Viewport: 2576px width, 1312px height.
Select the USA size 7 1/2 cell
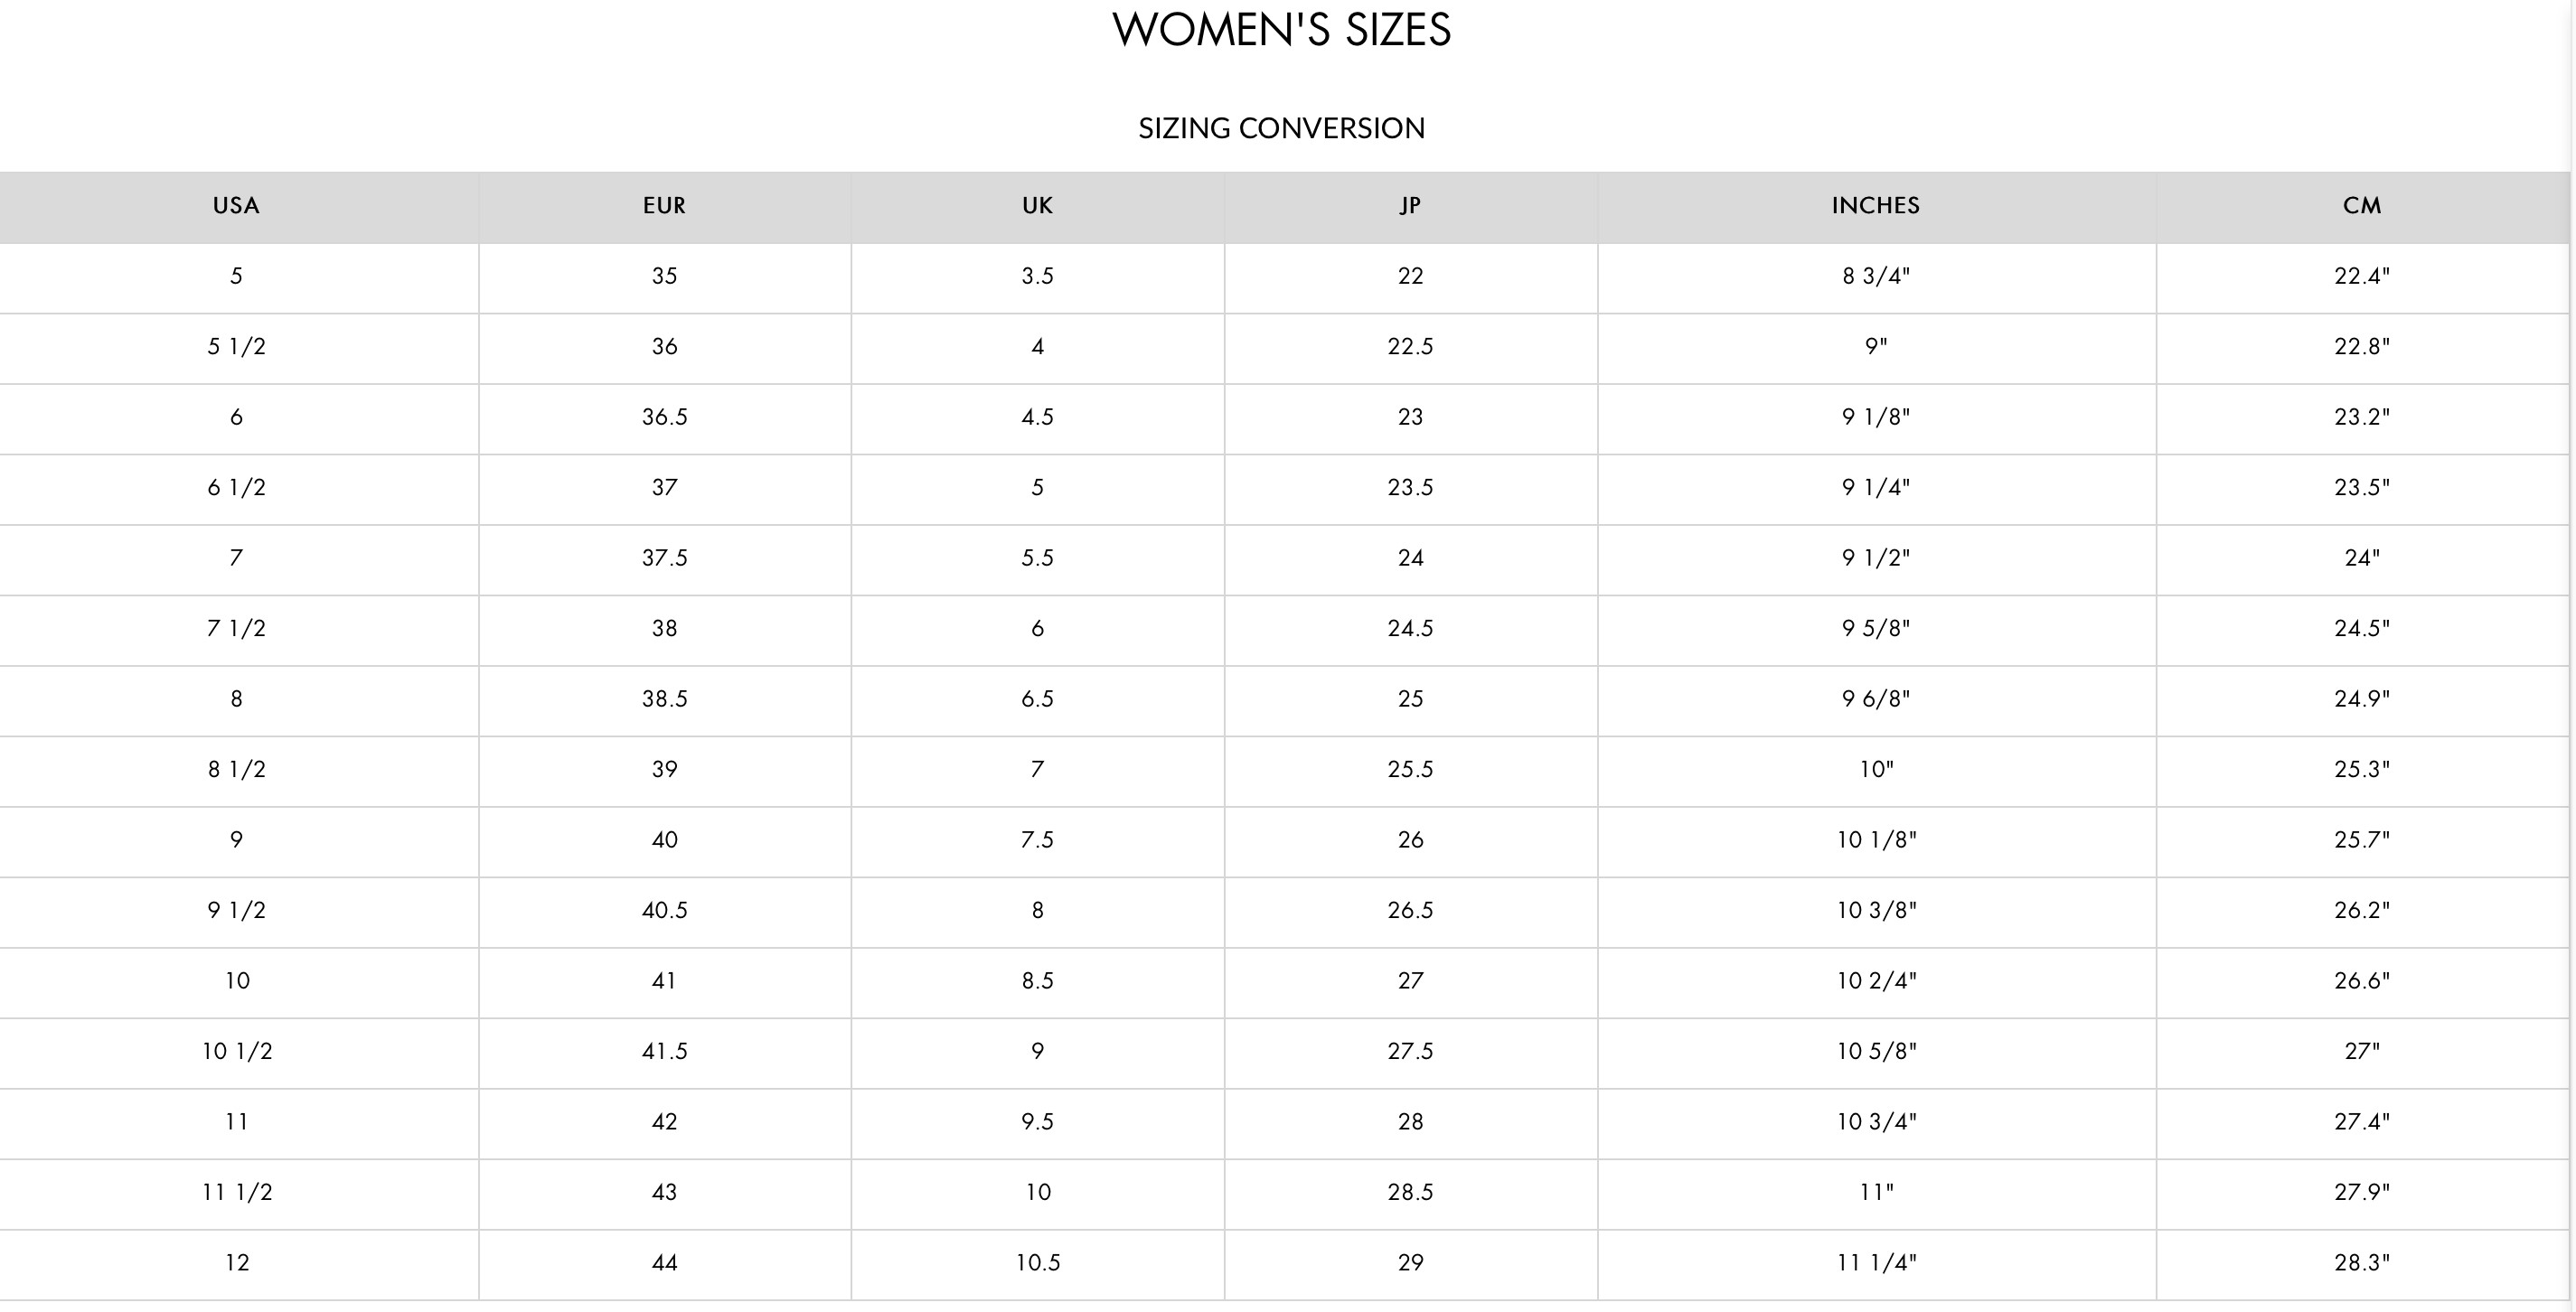236,629
